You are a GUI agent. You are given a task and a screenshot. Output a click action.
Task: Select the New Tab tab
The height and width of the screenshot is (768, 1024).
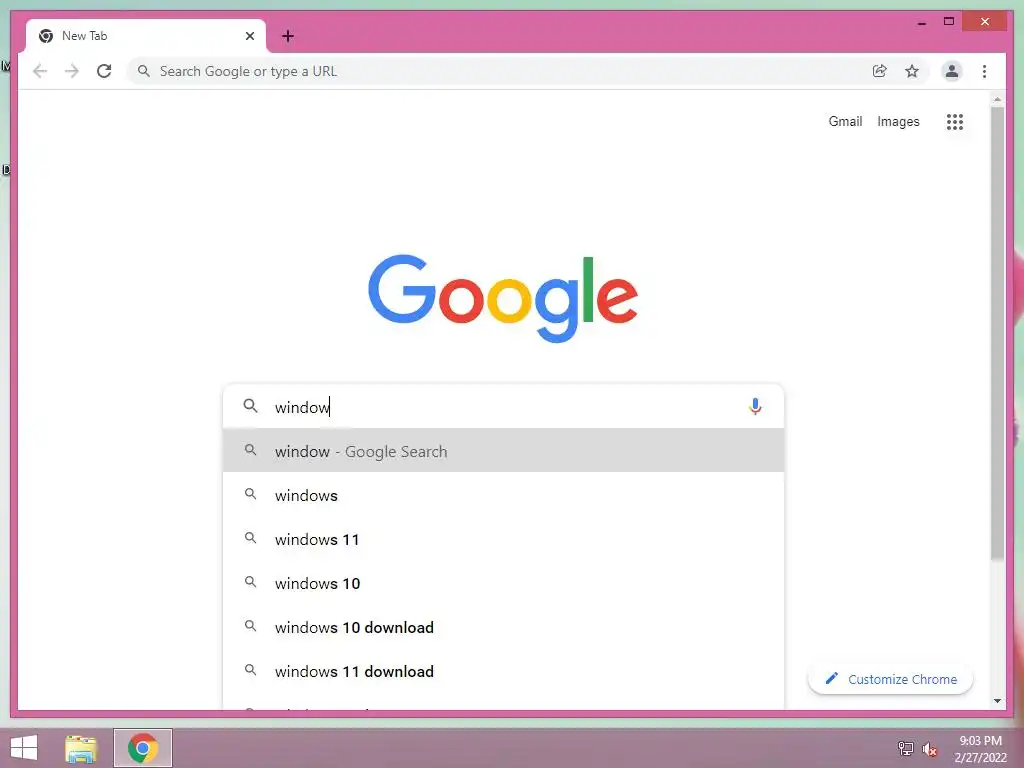[146, 36]
